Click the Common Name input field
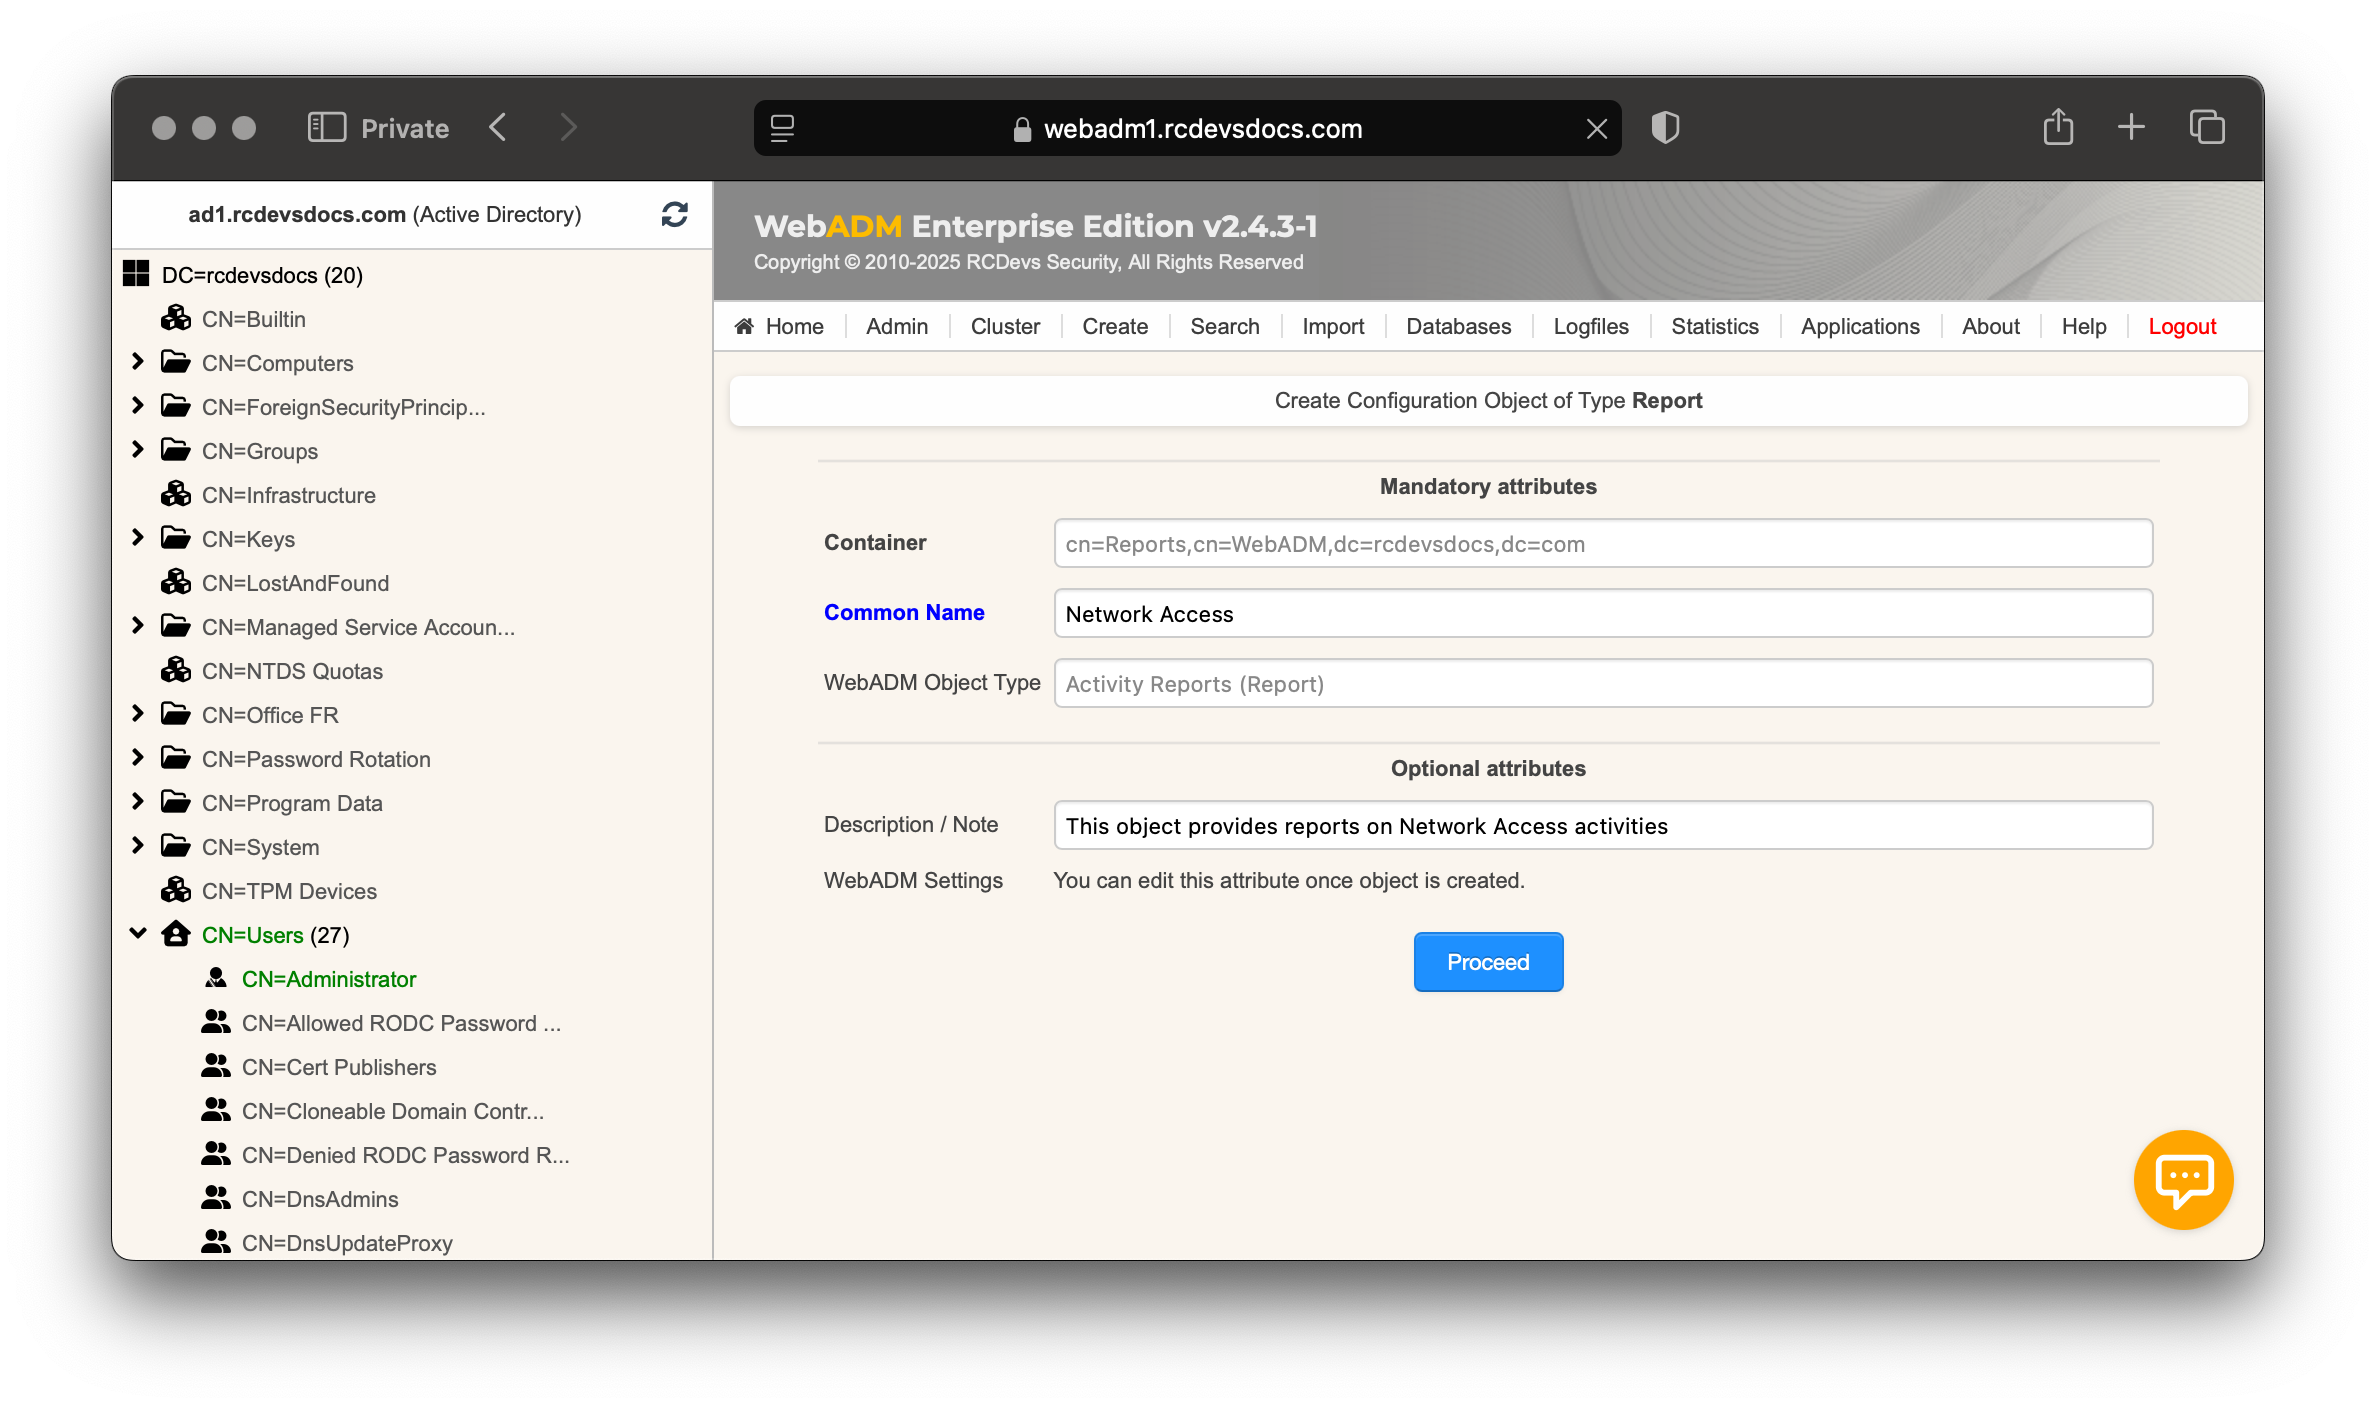This screenshot has height=1408, width=2376. (x=1603, y=613)
